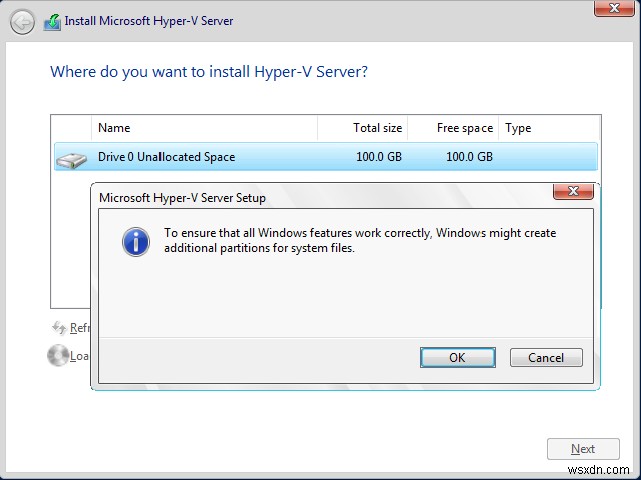Click the partially hidden Refresh link

[x=80, y=328]
